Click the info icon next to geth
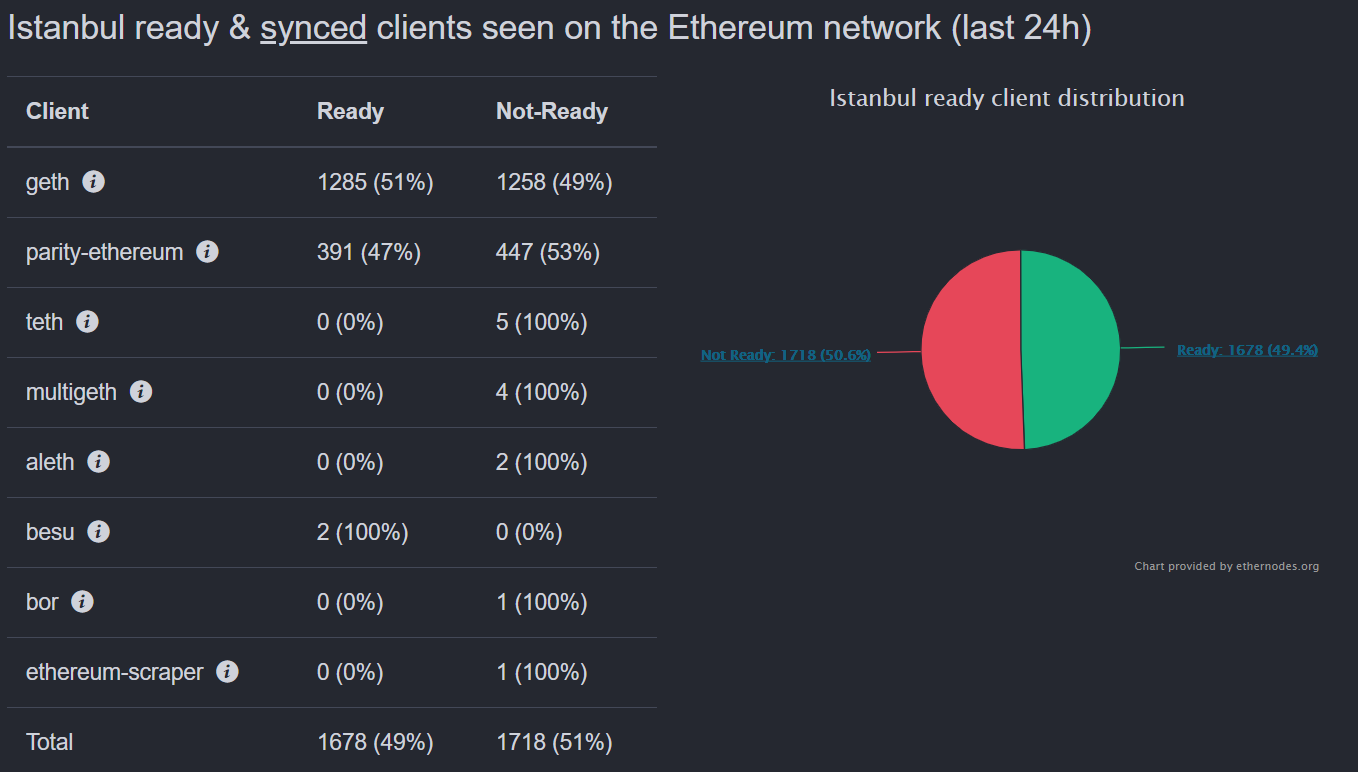Image resolution: width=1358 pixels, height=772 pixels. point(93,182)
